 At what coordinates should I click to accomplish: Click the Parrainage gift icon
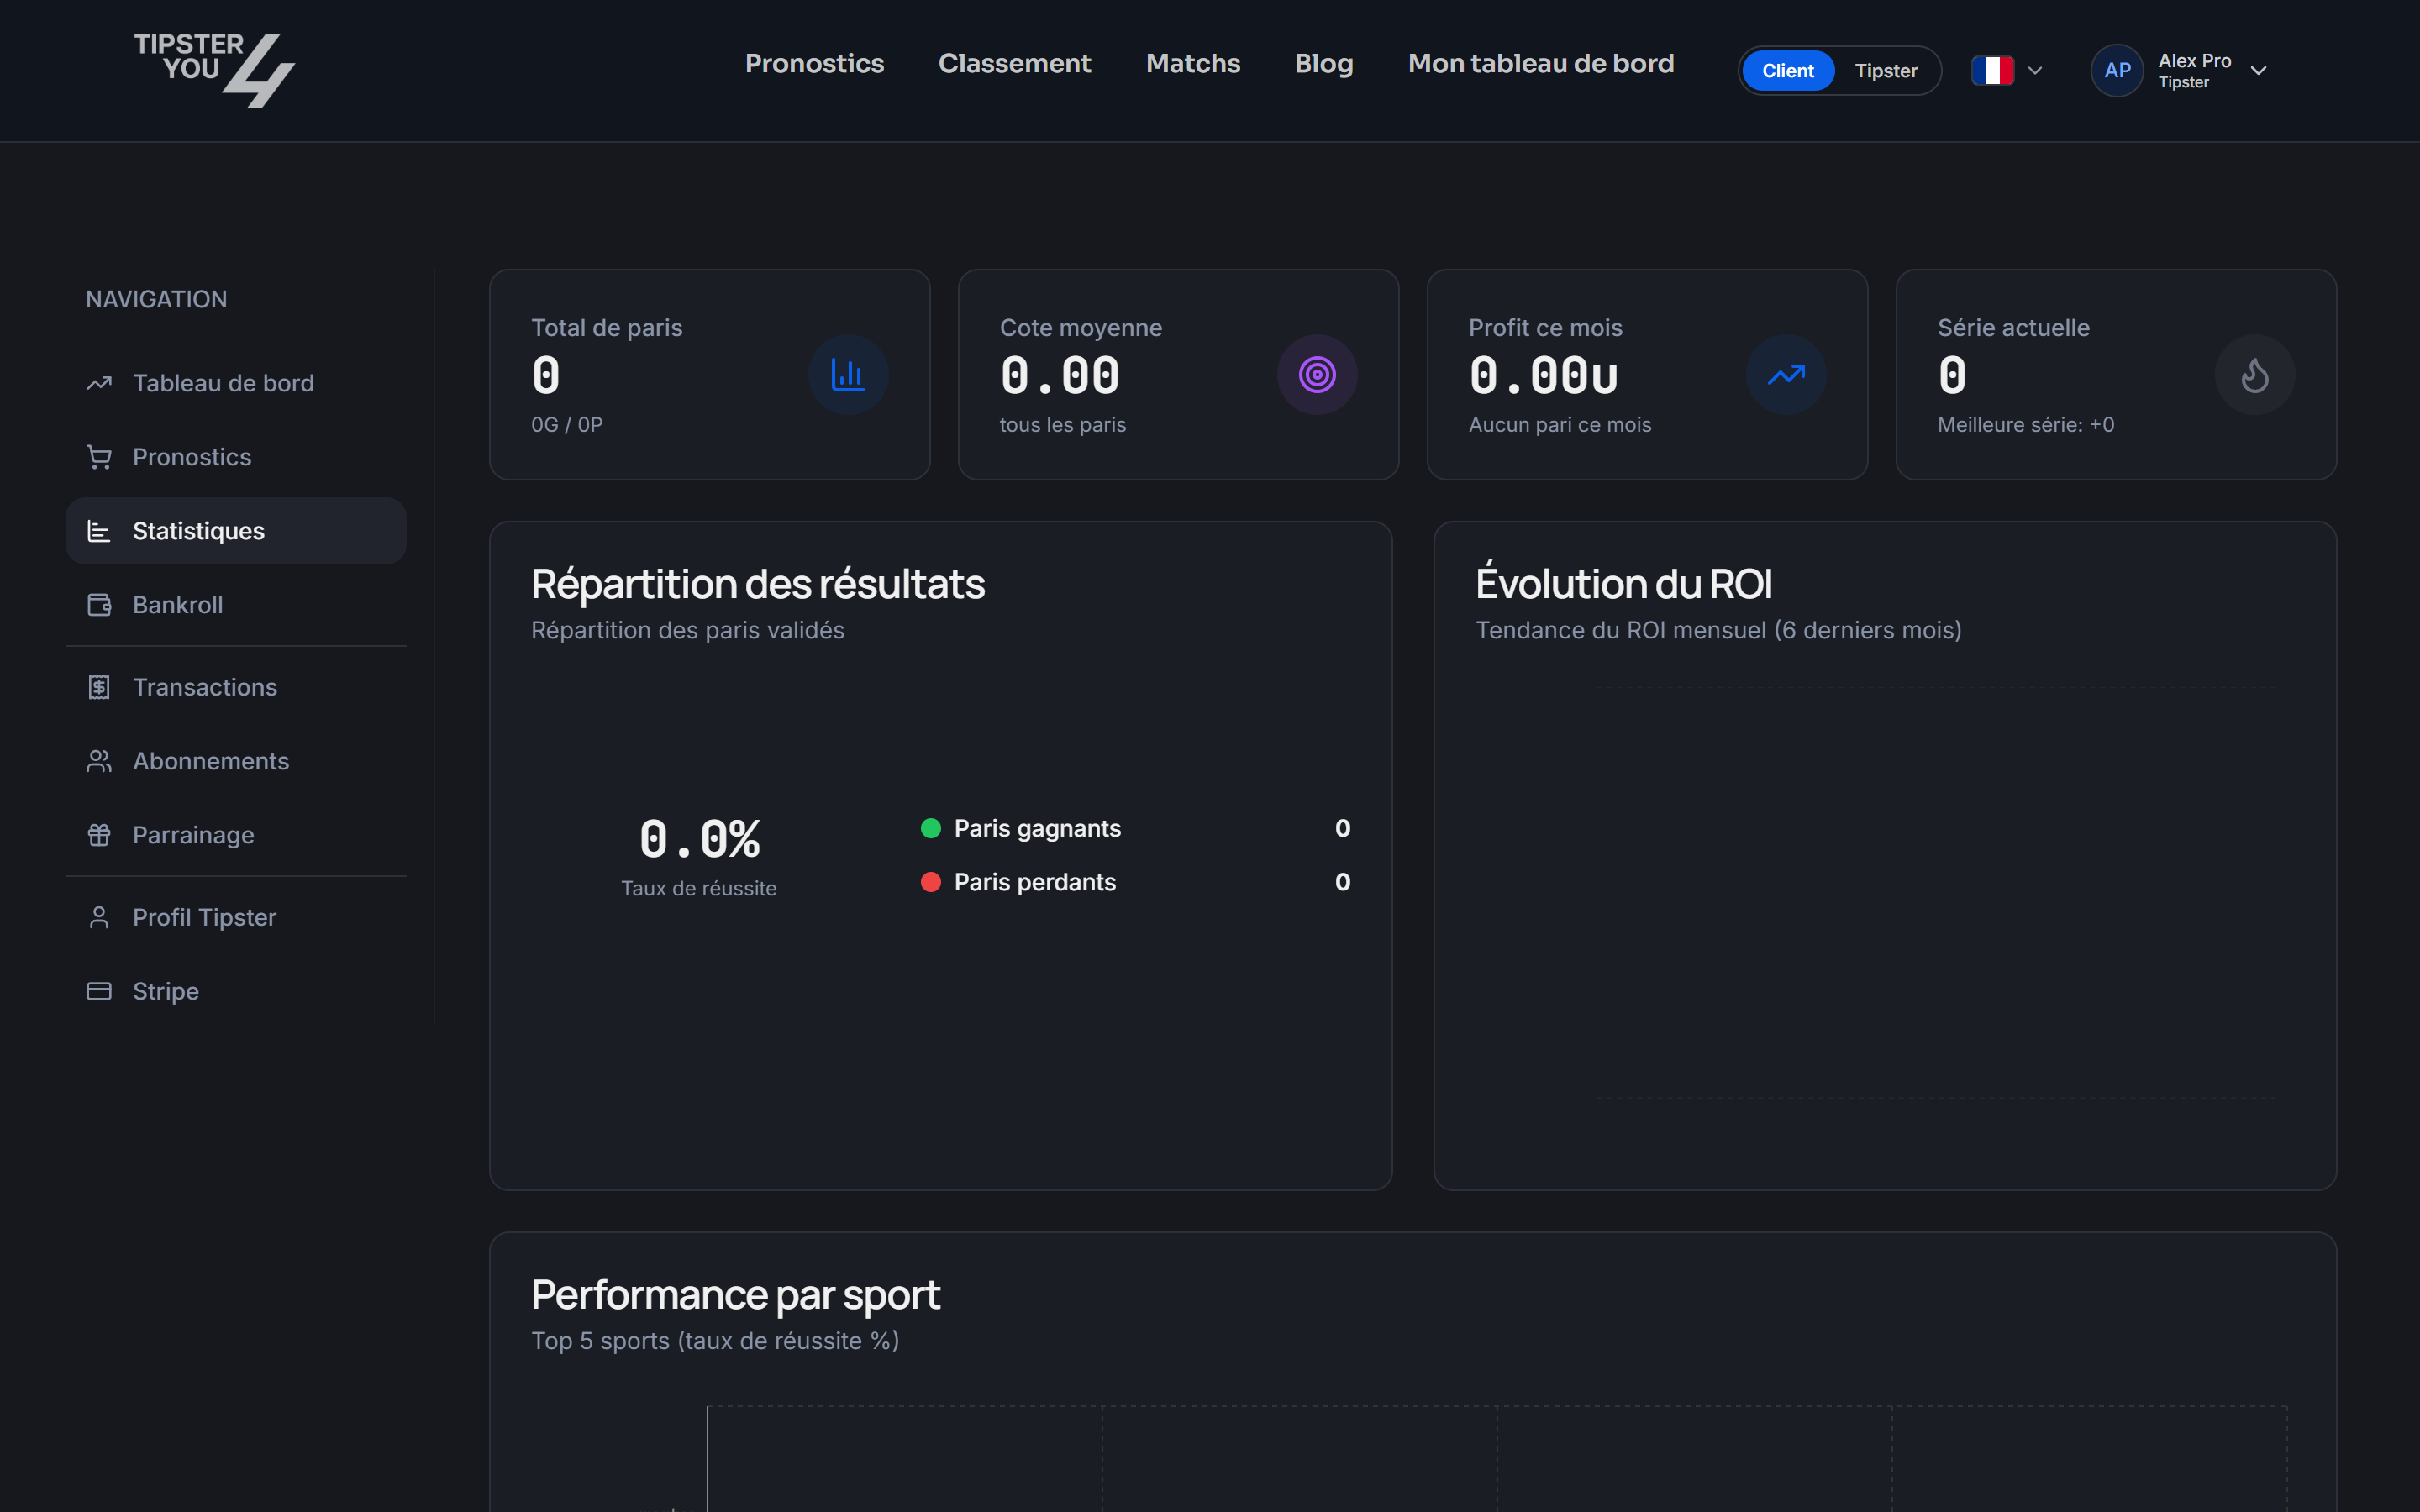(x=99, y=835)
